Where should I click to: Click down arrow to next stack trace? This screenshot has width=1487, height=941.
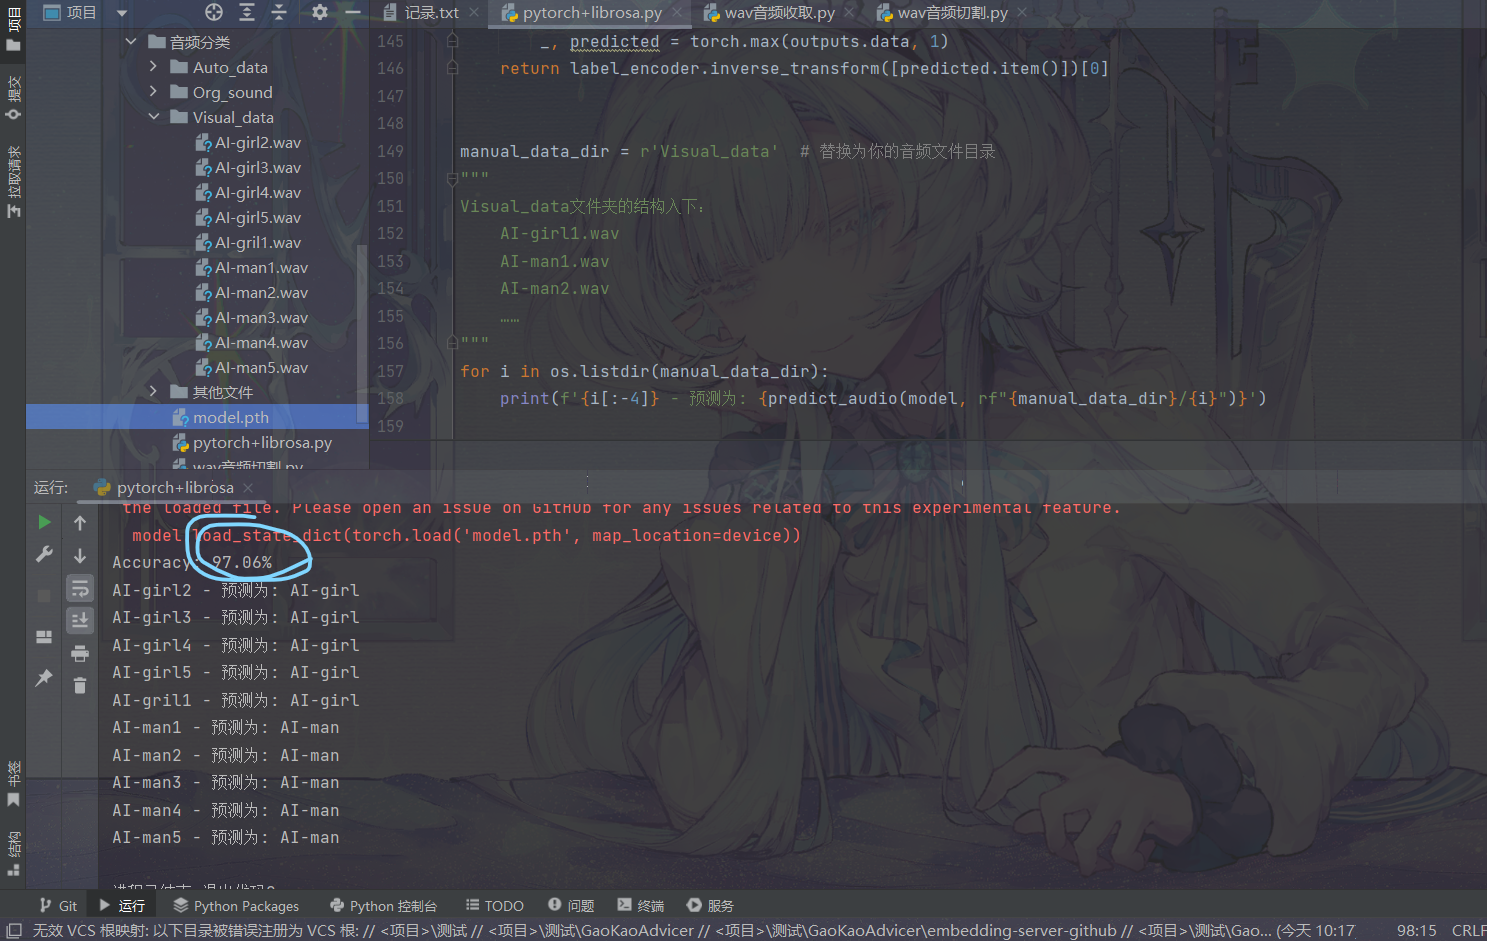pos(80,555)
